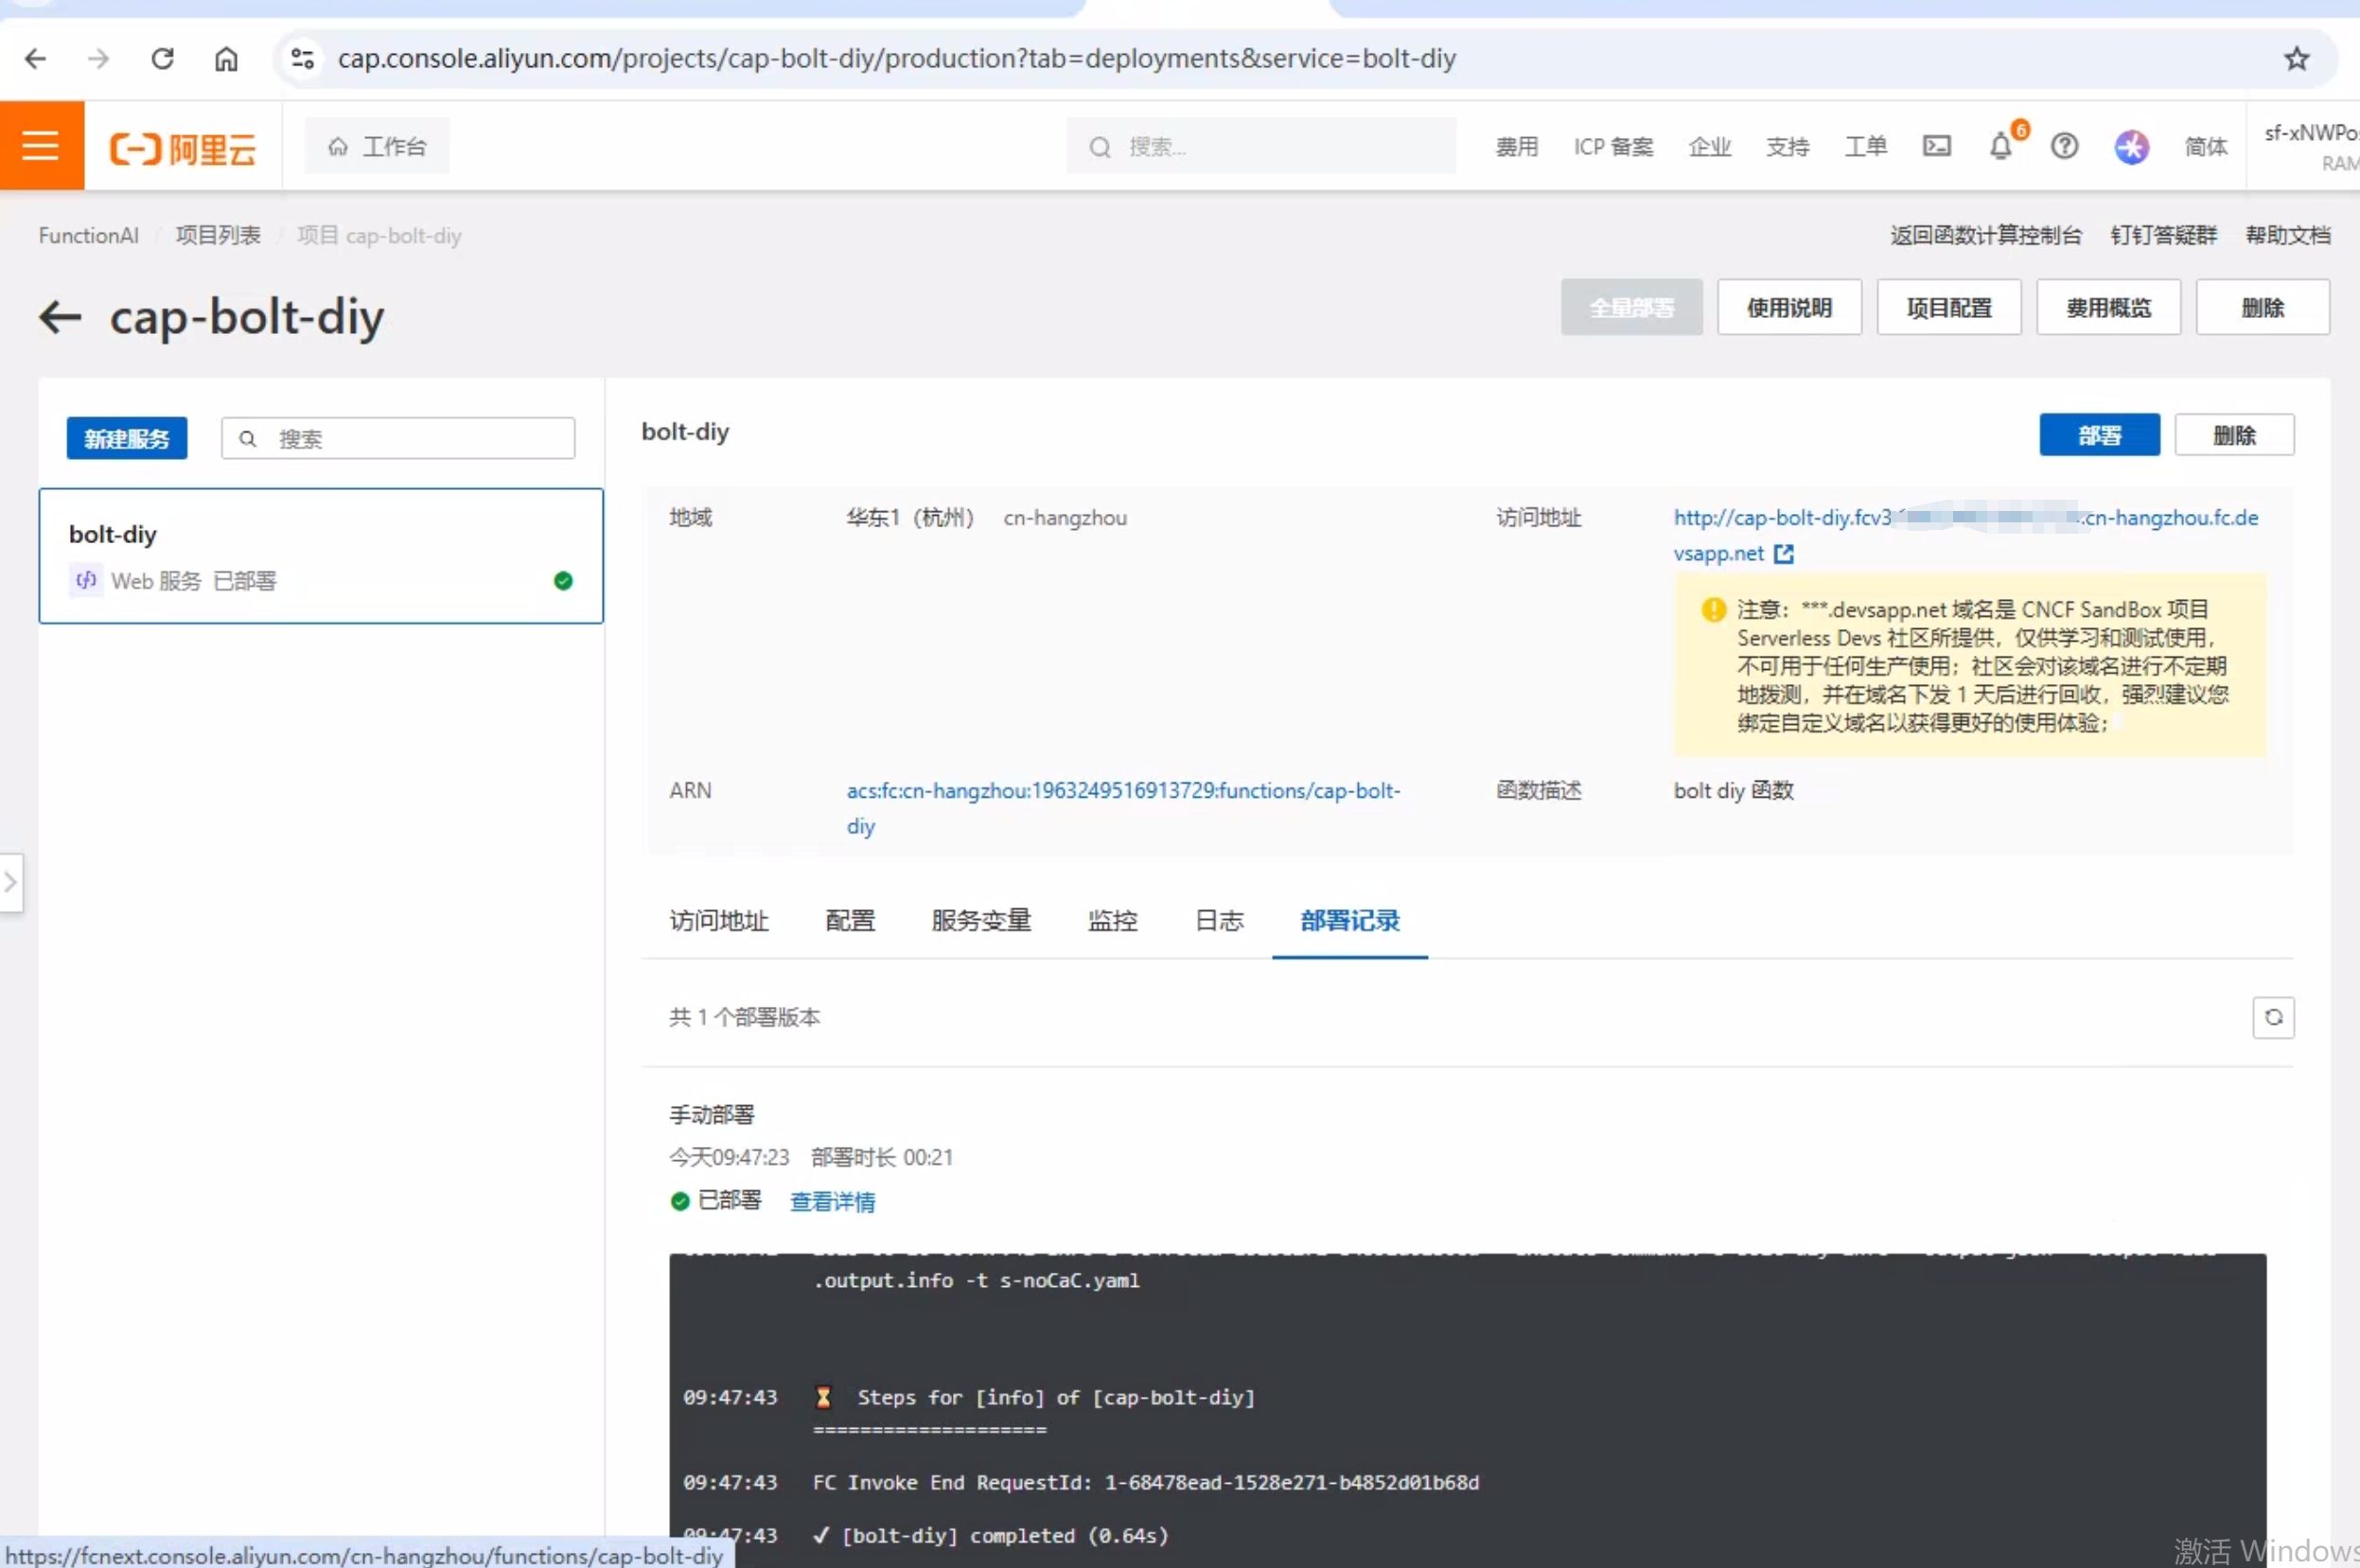Open 费用 menu
The height and width of the screenshot is (1568, 2360).
click(x=1516, y=147)
